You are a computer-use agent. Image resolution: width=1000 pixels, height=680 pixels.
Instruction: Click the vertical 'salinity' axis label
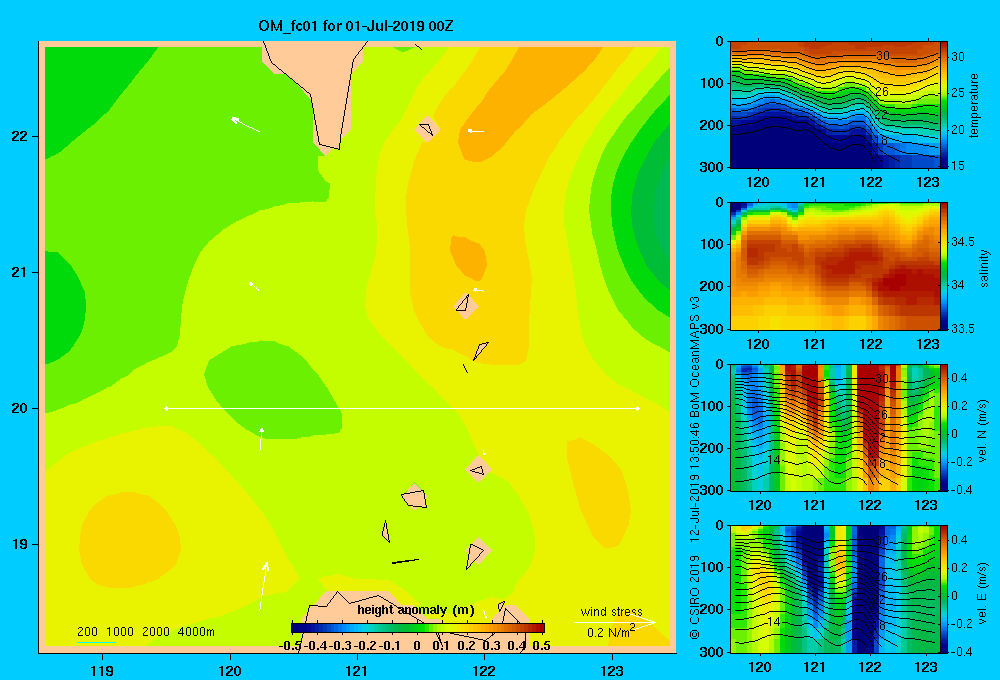(984, 268)
